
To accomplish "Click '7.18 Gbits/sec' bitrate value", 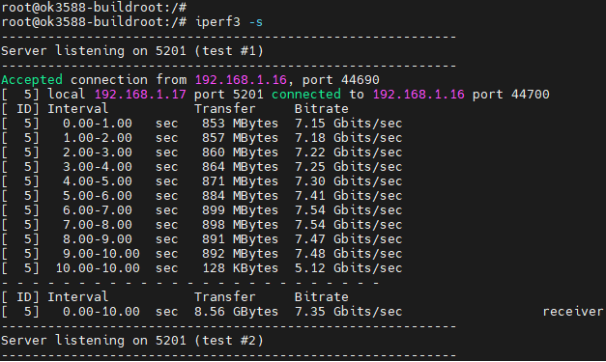I will click(x=348, y=138).
